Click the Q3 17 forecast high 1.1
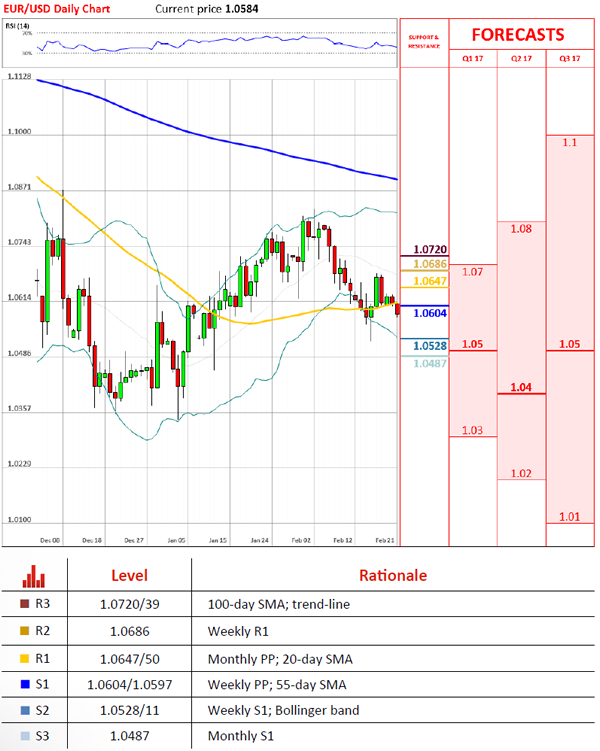Screen dimensions: 600x751 [570, 143]
